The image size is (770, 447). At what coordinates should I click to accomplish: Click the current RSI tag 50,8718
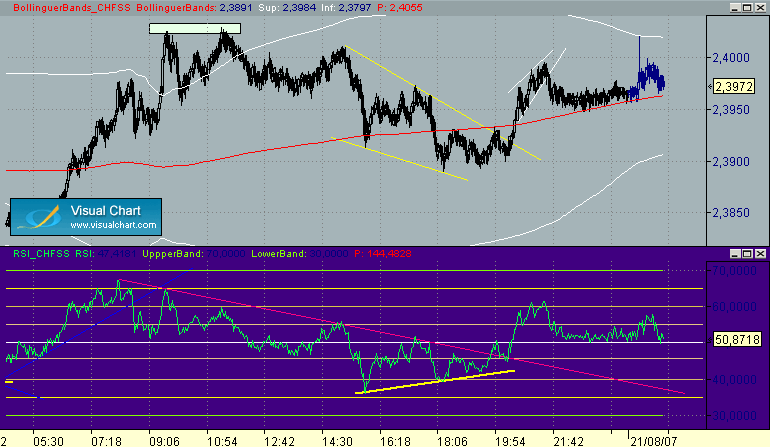click(737, 339)
